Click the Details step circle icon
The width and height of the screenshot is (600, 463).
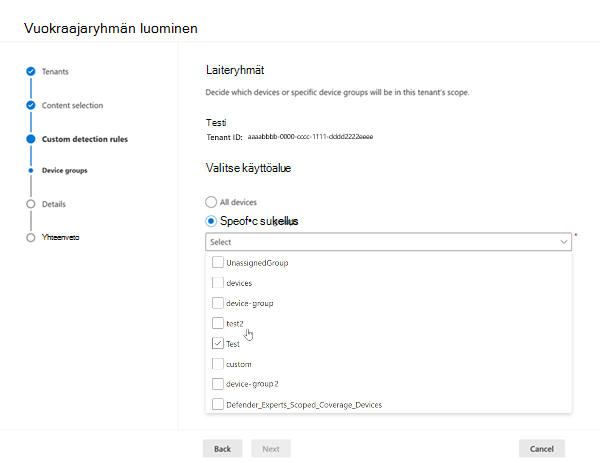[31, 204]
